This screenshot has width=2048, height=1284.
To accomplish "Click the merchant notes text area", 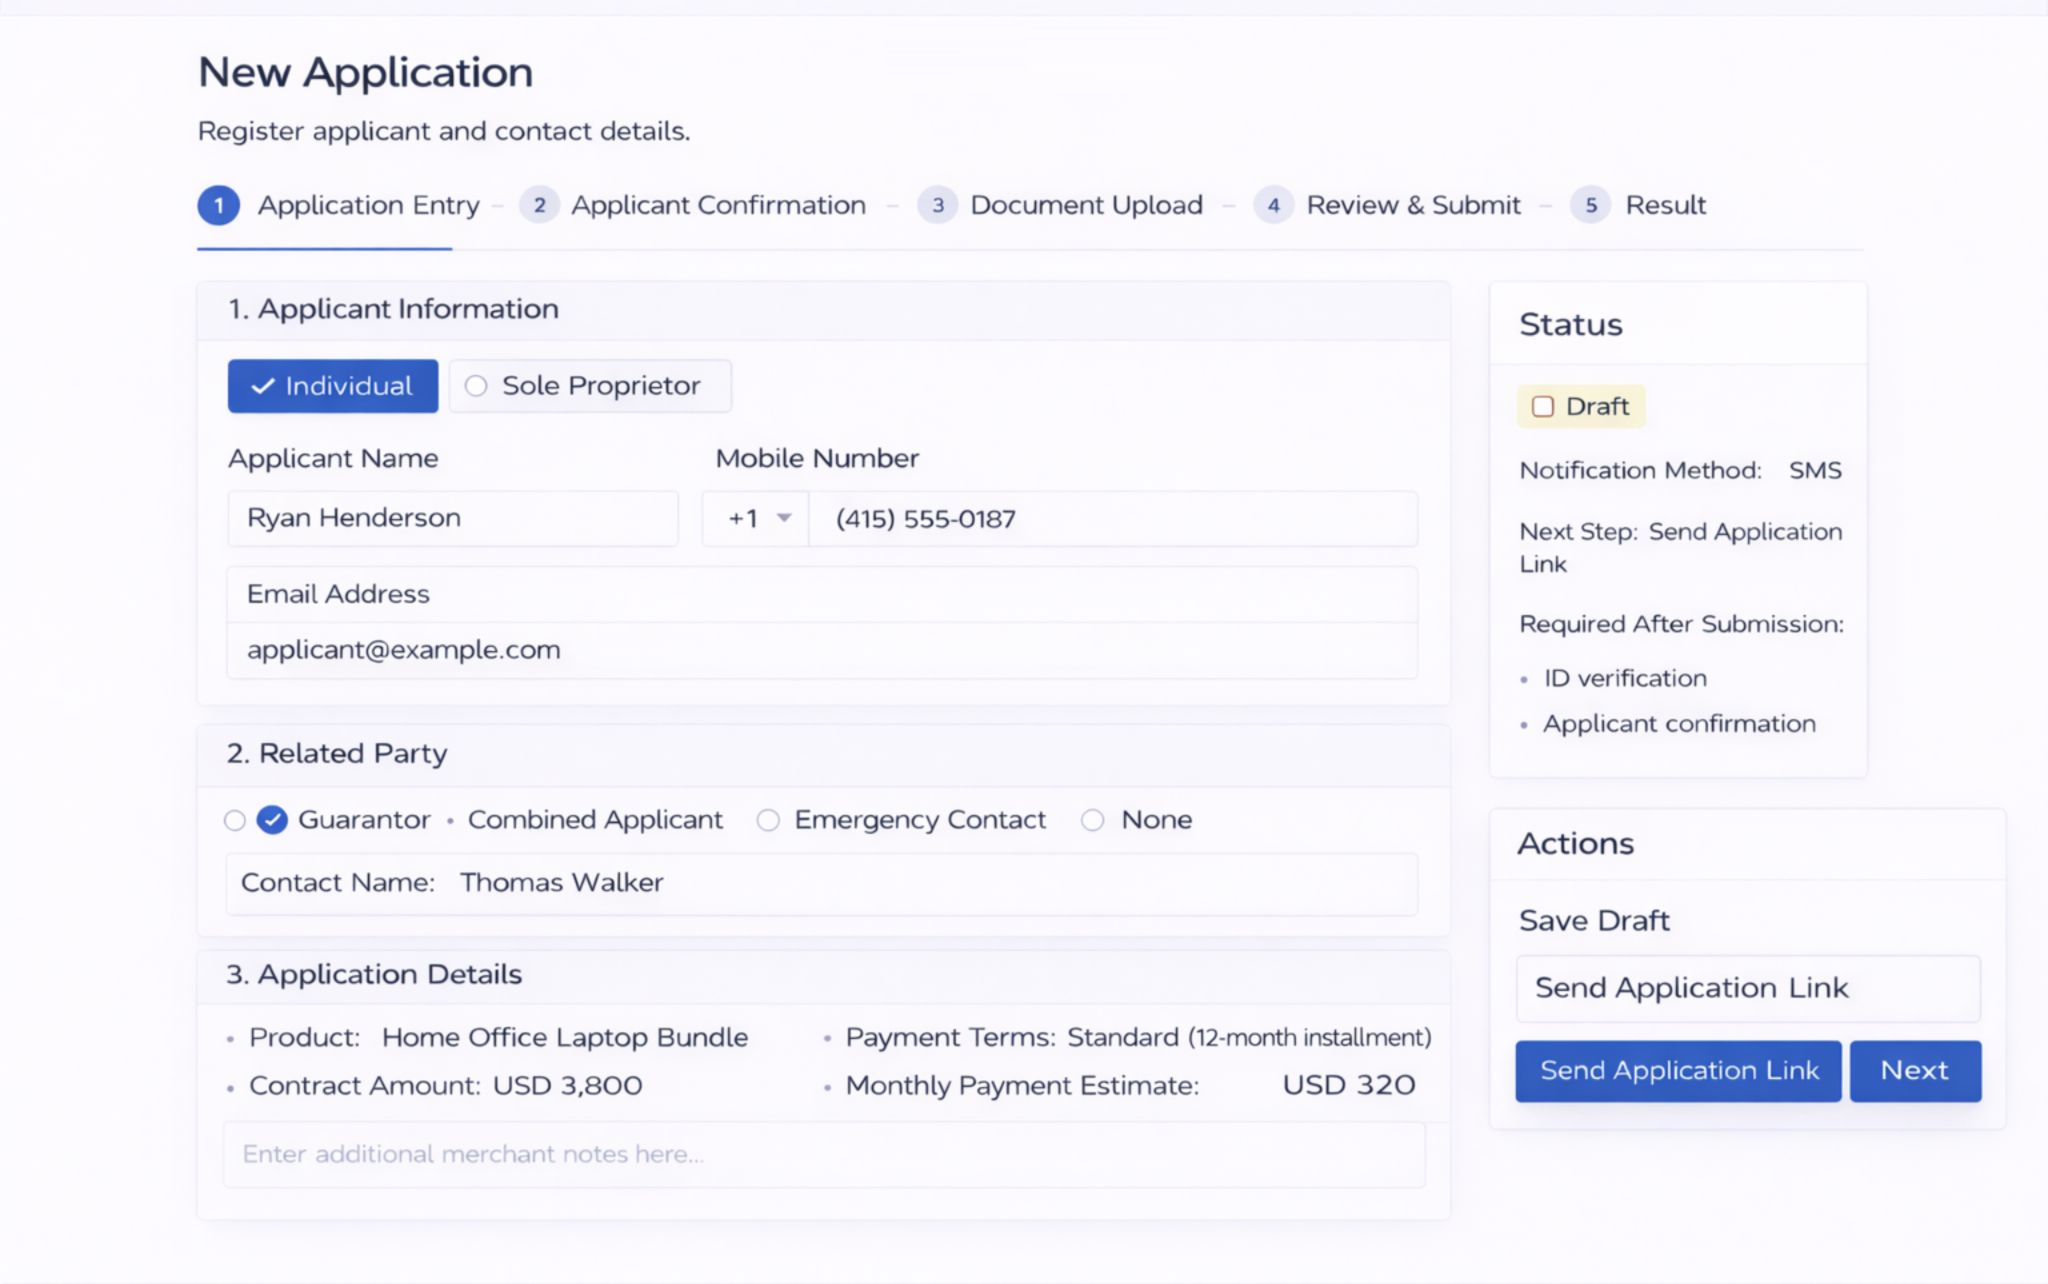I will 822,1154.
